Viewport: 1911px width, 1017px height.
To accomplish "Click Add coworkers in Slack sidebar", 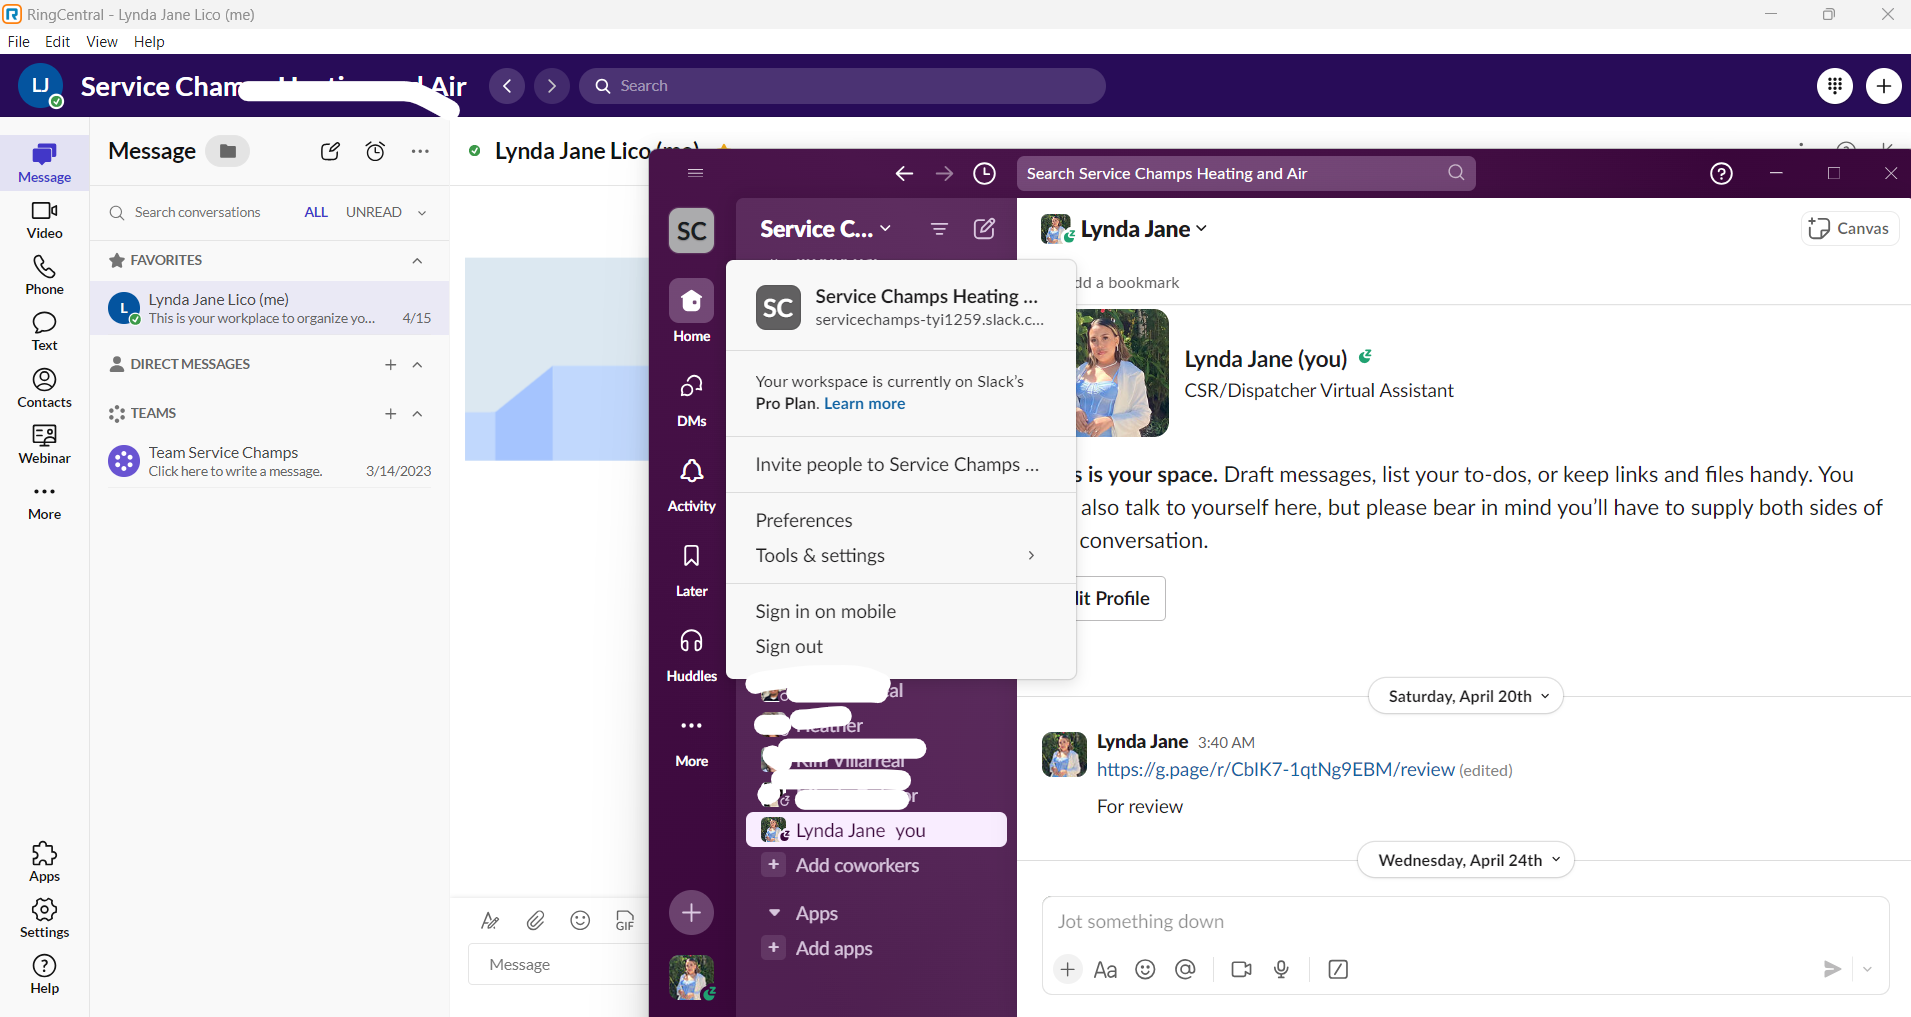I will [x=857, y=865].
